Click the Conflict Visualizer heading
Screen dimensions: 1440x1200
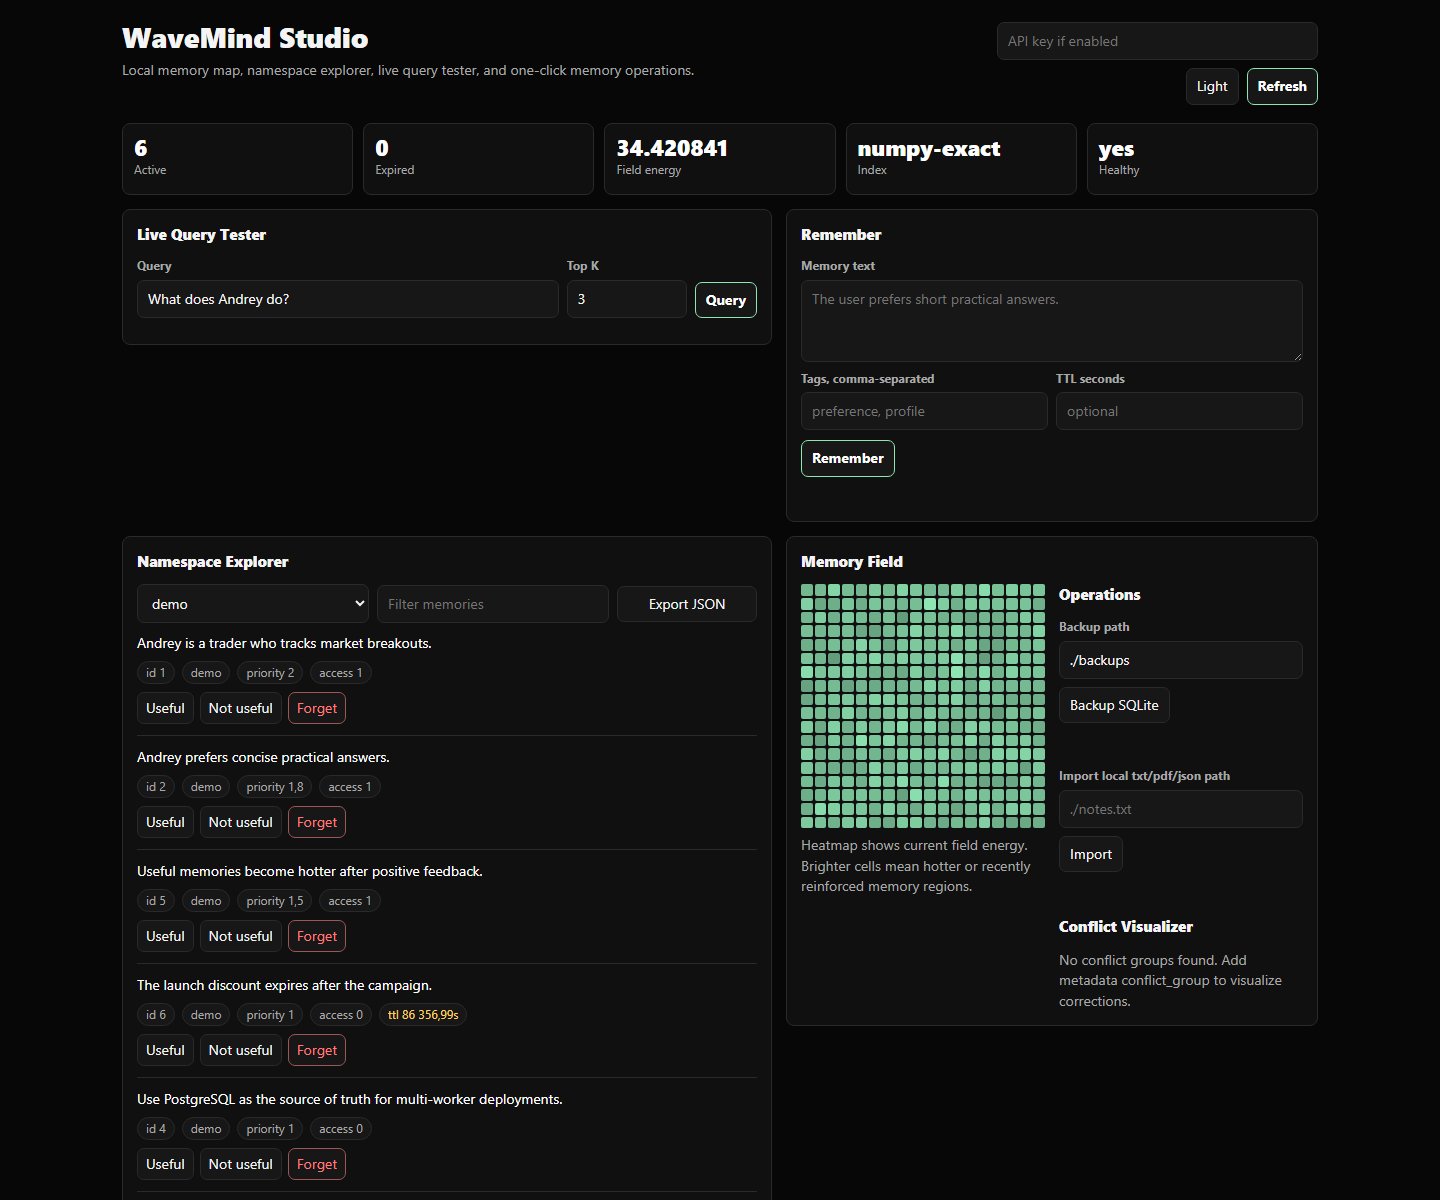tap(1126, 927)
